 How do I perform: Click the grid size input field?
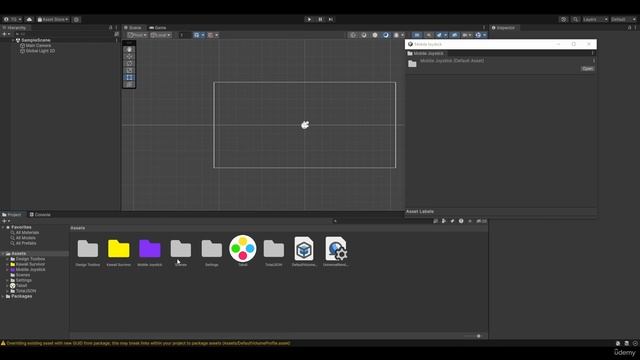pyautogui.click(x=184, y=35)
